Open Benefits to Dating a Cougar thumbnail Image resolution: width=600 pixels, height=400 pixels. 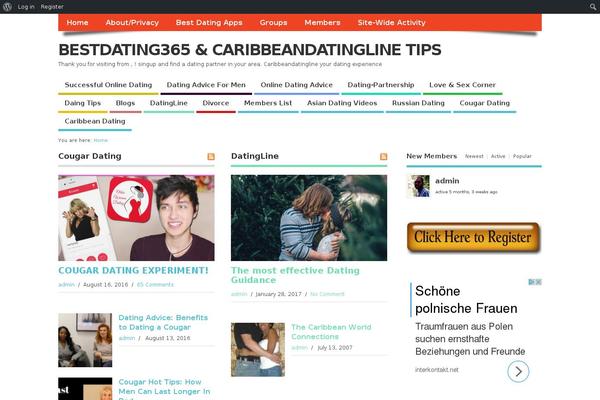[x=85, y=340]
